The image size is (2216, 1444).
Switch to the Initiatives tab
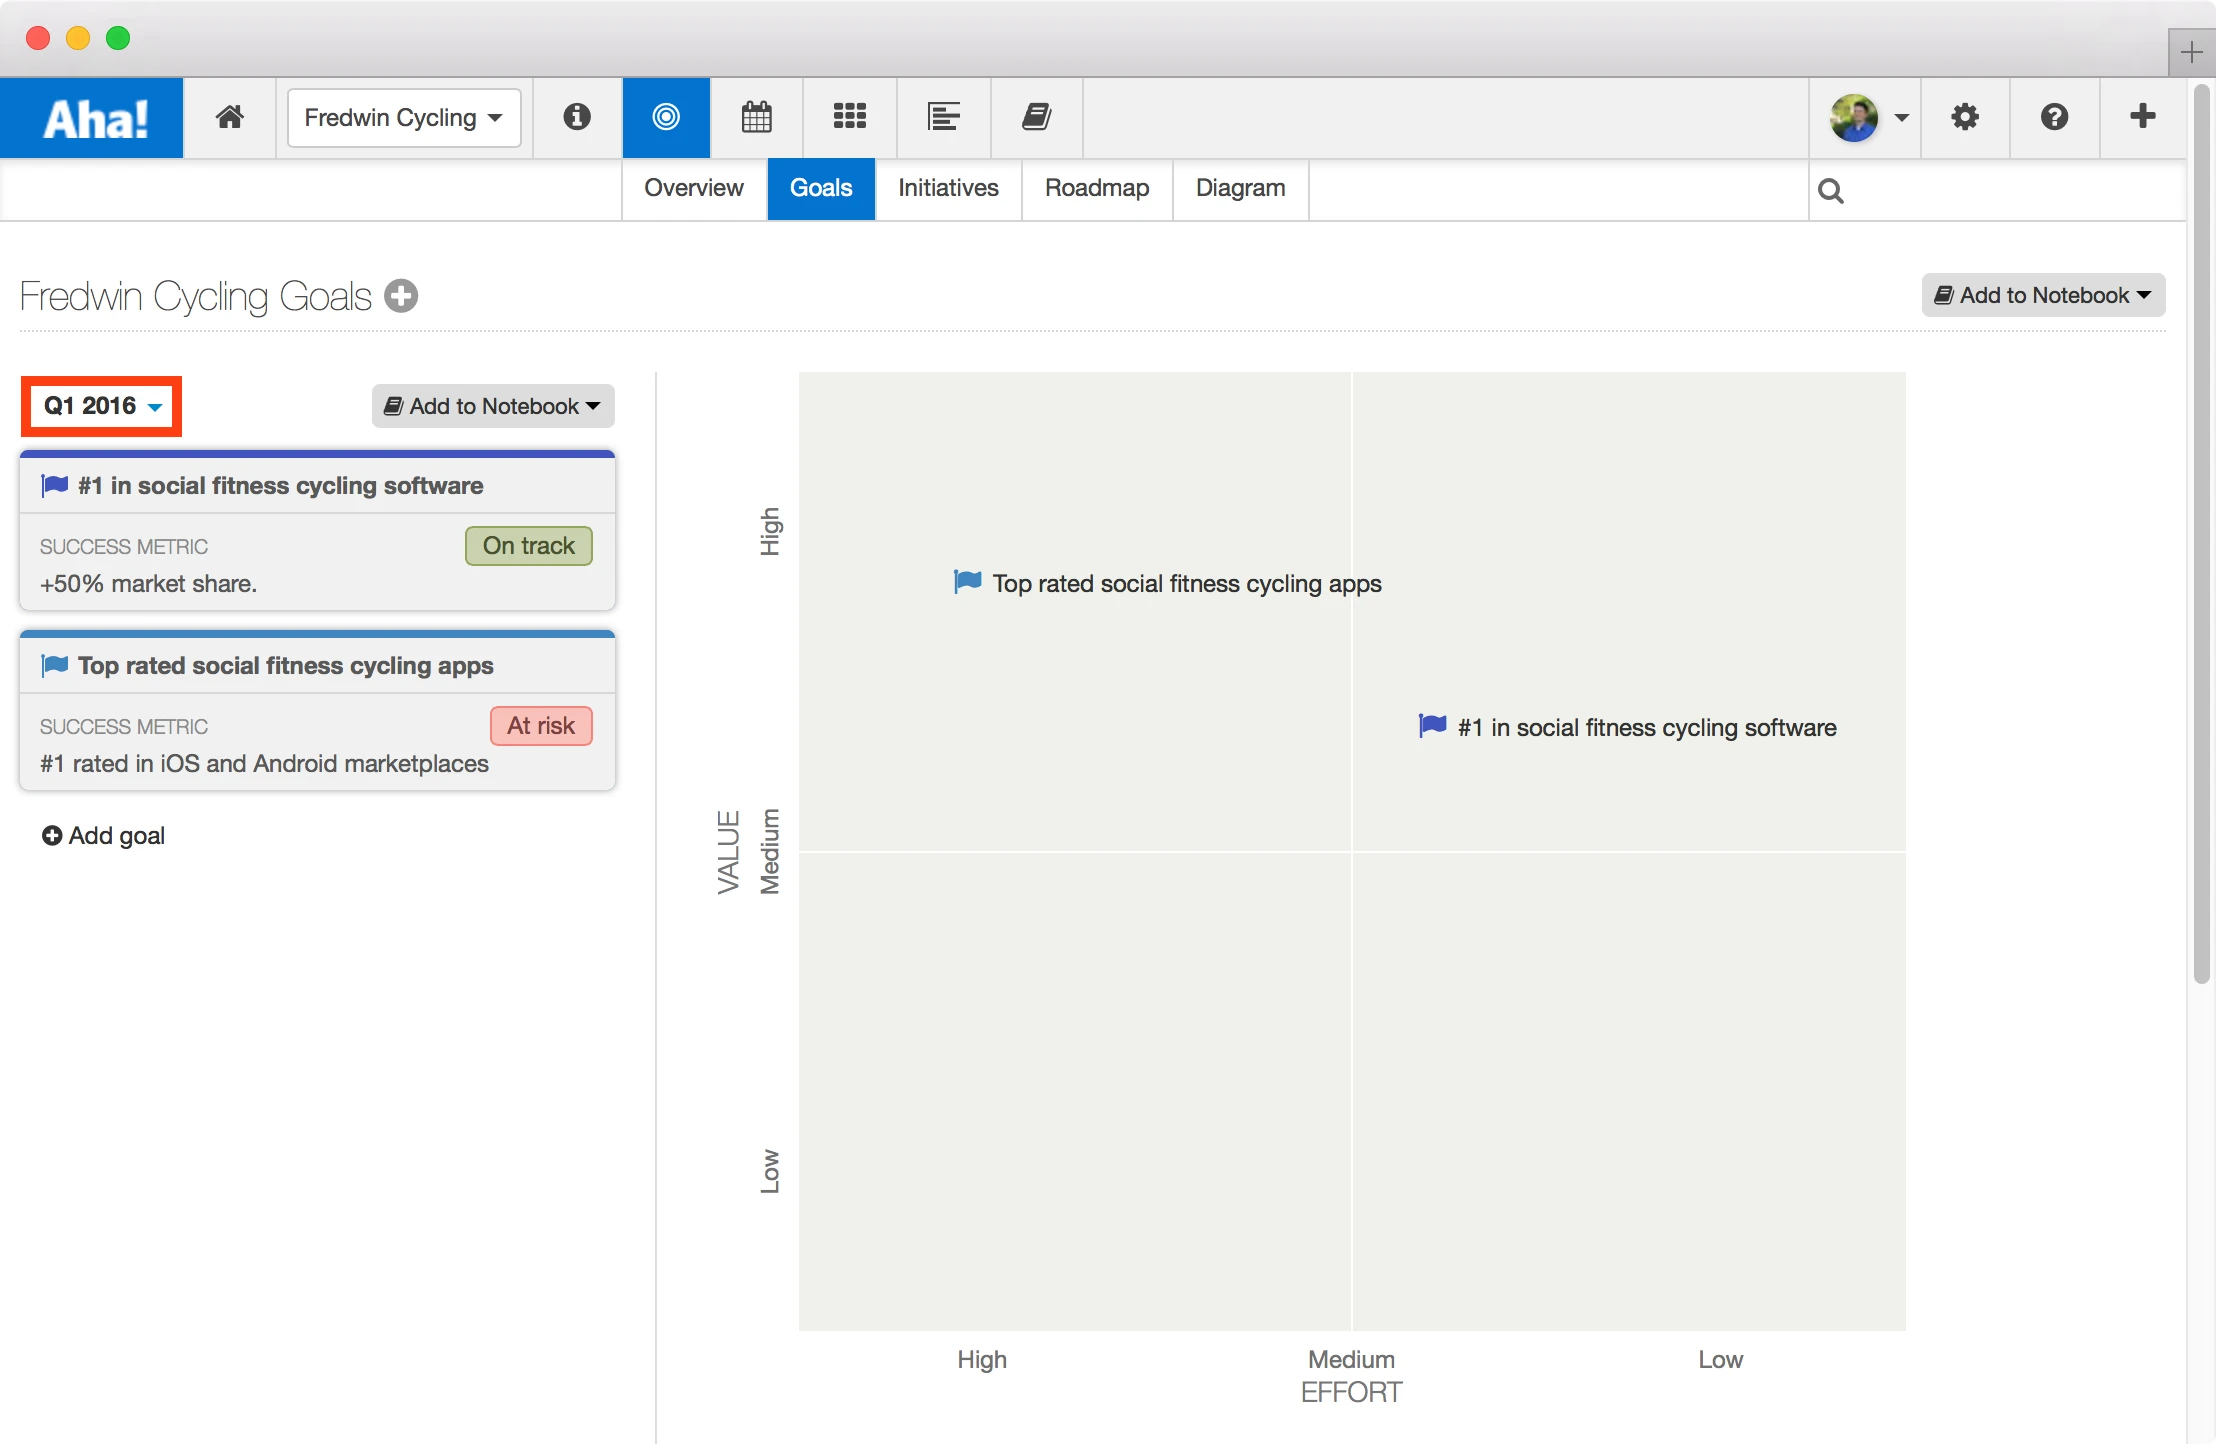(x=948, y=188)
